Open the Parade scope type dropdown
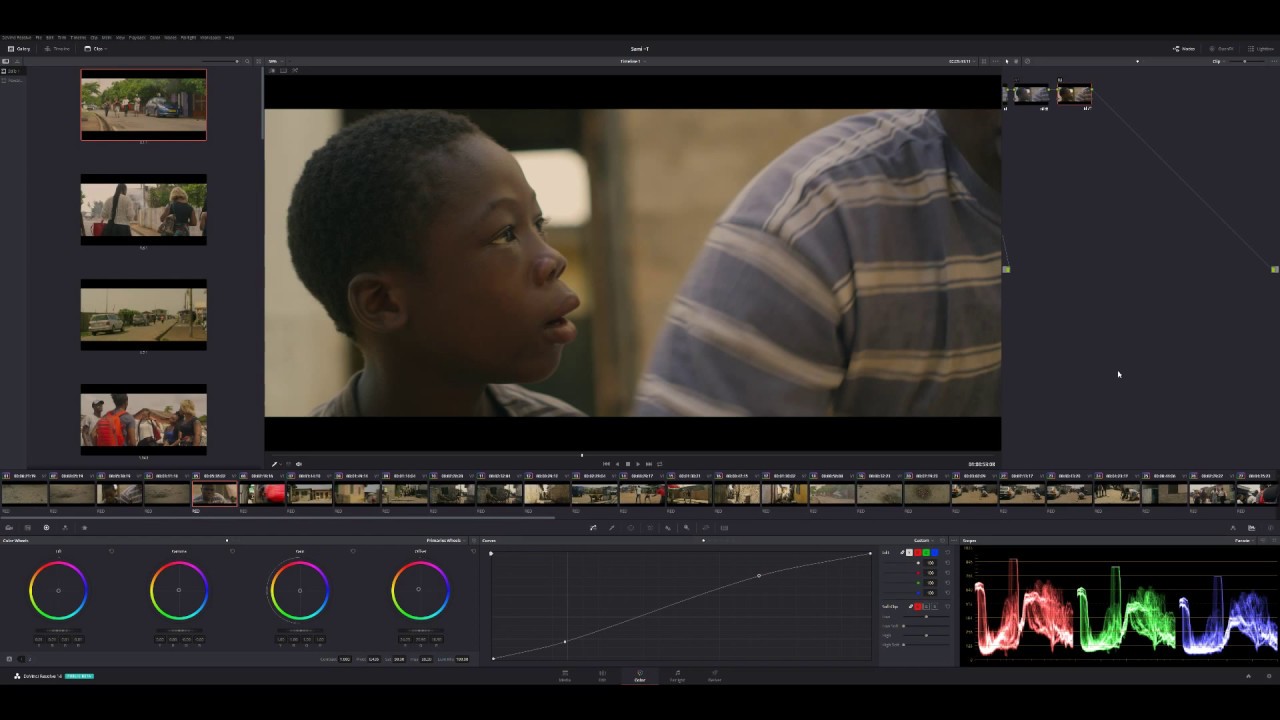1280x720 pixels. (1244, 540)
